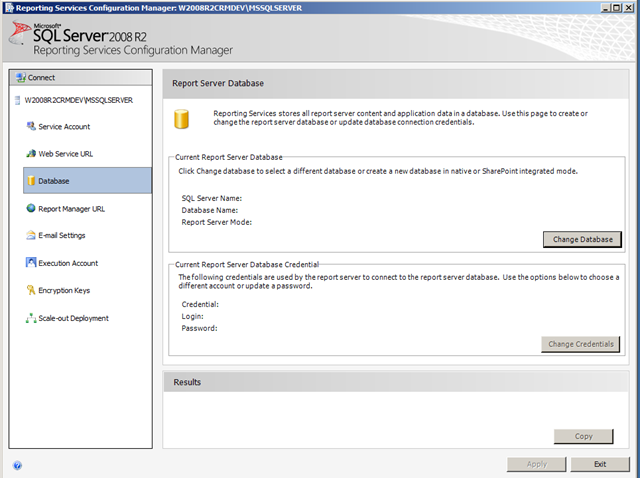The image size is (640, 478).
Task: Open the Service Account page
Action: pos(64,127)
